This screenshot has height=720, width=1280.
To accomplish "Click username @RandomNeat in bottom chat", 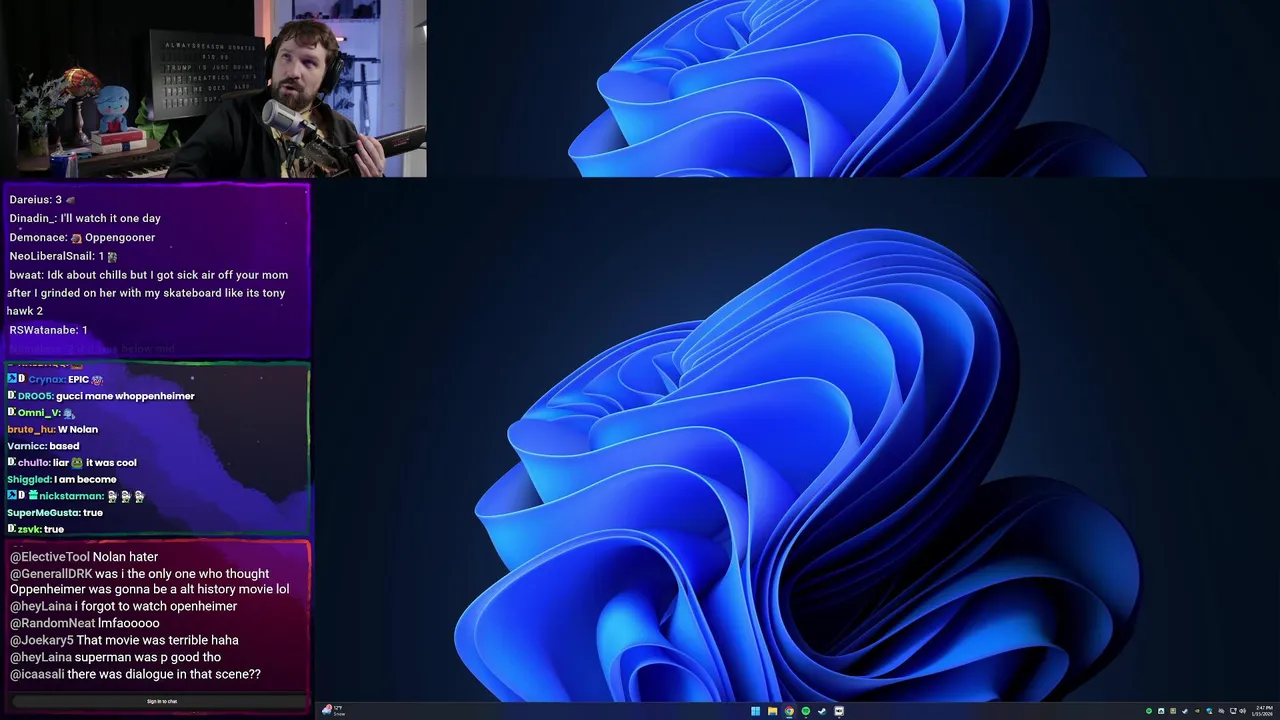I will coord(52,623).
